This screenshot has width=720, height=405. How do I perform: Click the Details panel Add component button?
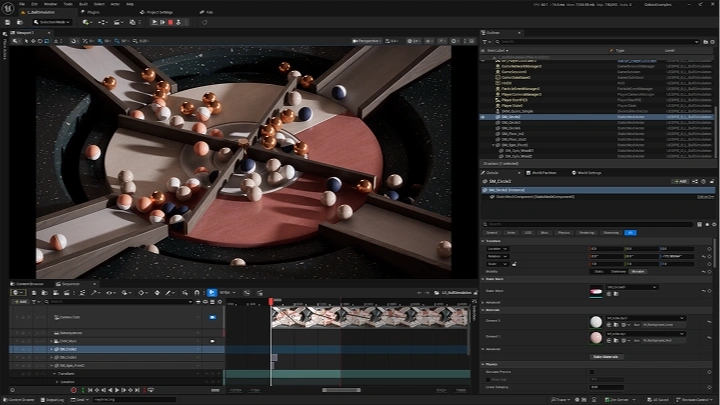click(x=680, y=181)
